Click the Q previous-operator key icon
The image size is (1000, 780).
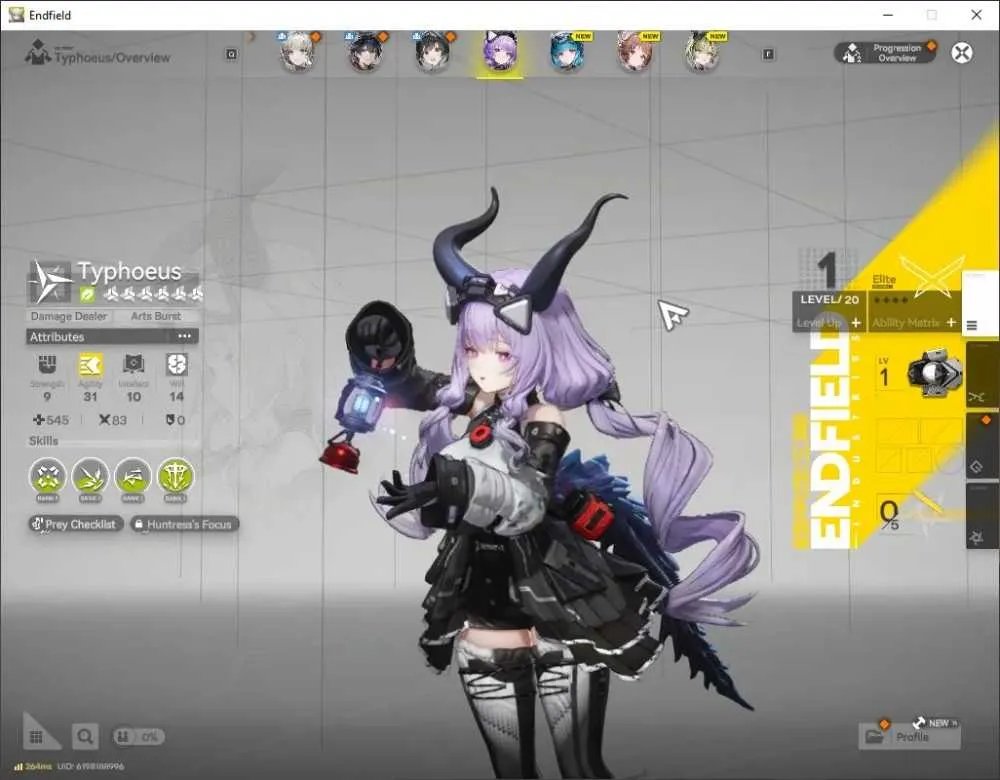click(x=232, y=54)
